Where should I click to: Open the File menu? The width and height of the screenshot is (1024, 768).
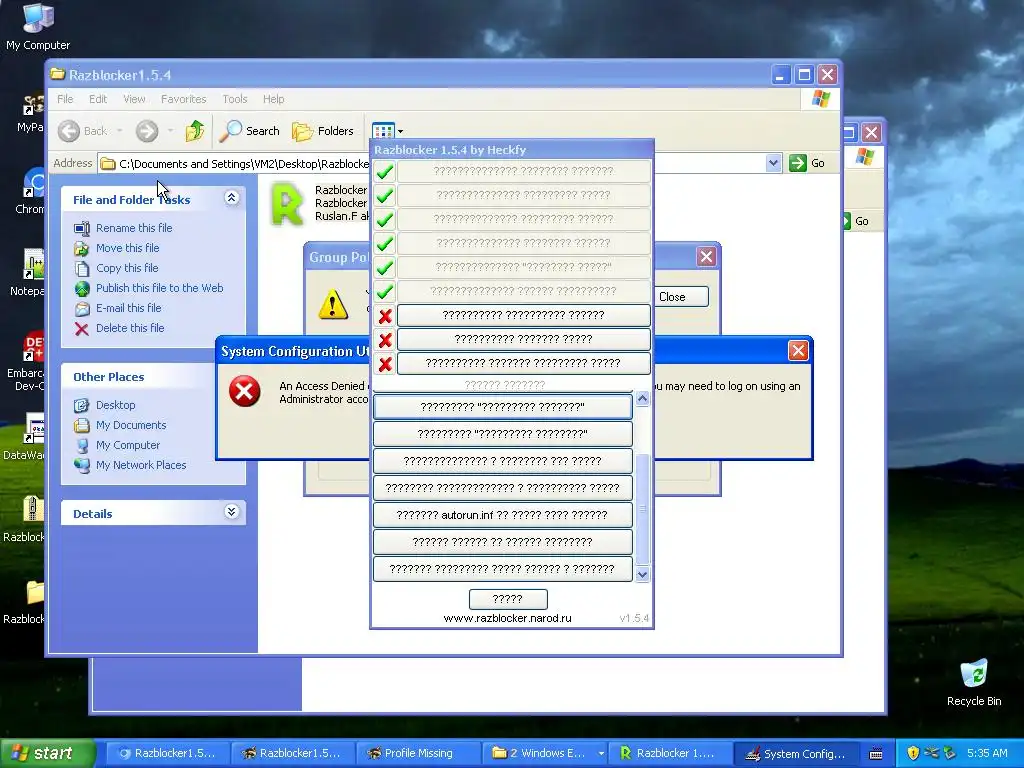click(x=65, y=99)
